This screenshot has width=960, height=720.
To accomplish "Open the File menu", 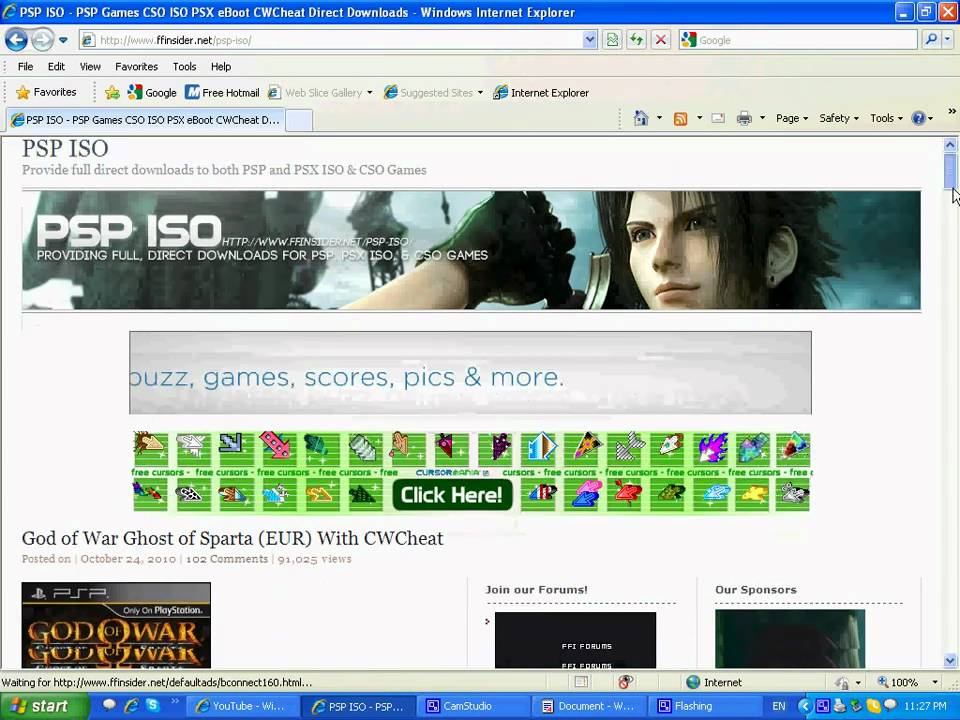I will point(25,67).
